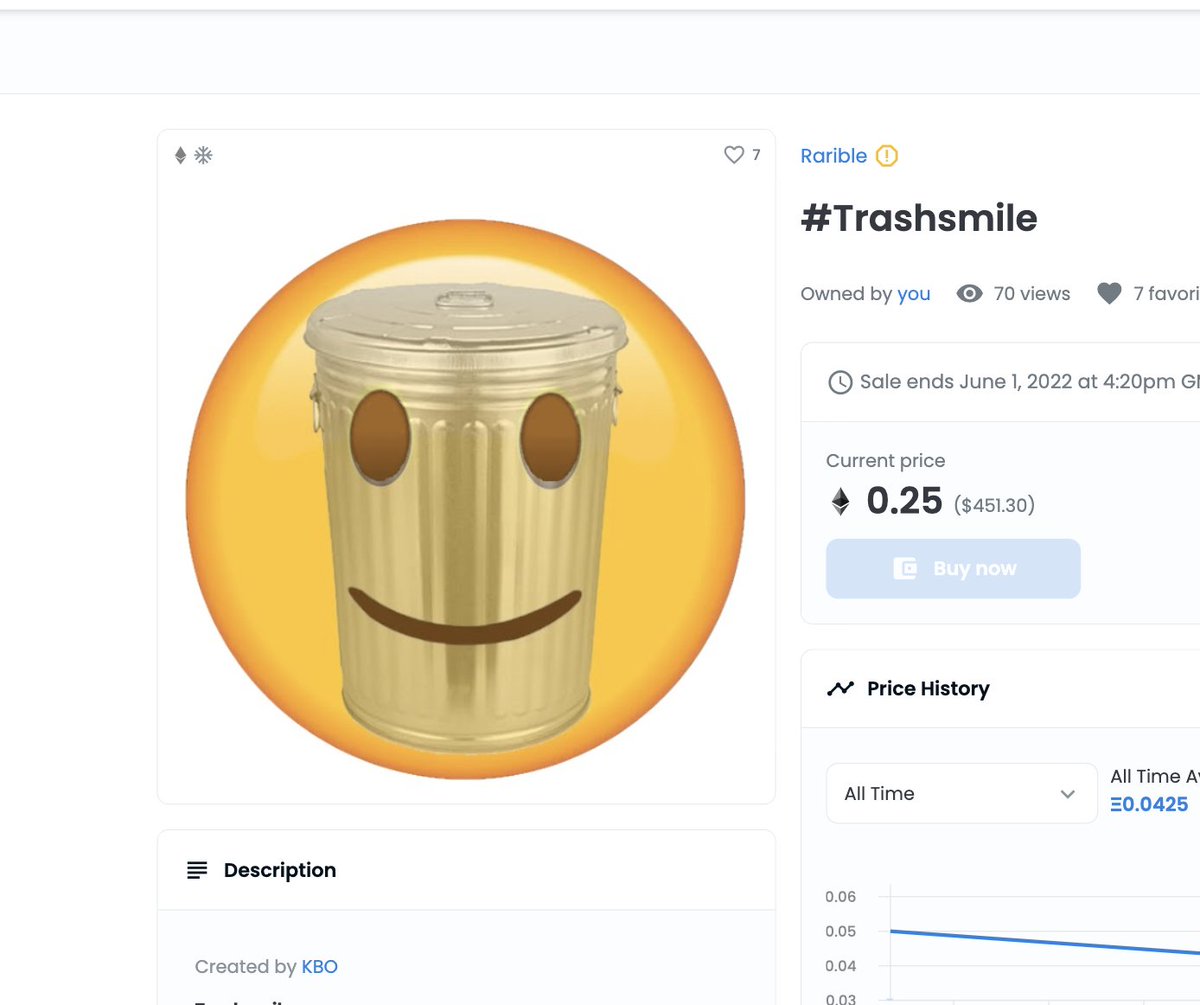The height and width of the screenshot is (1005, 1200).
Task: Click the '70 views' text
Action: pyautogui.click(x=1032, y=294)
